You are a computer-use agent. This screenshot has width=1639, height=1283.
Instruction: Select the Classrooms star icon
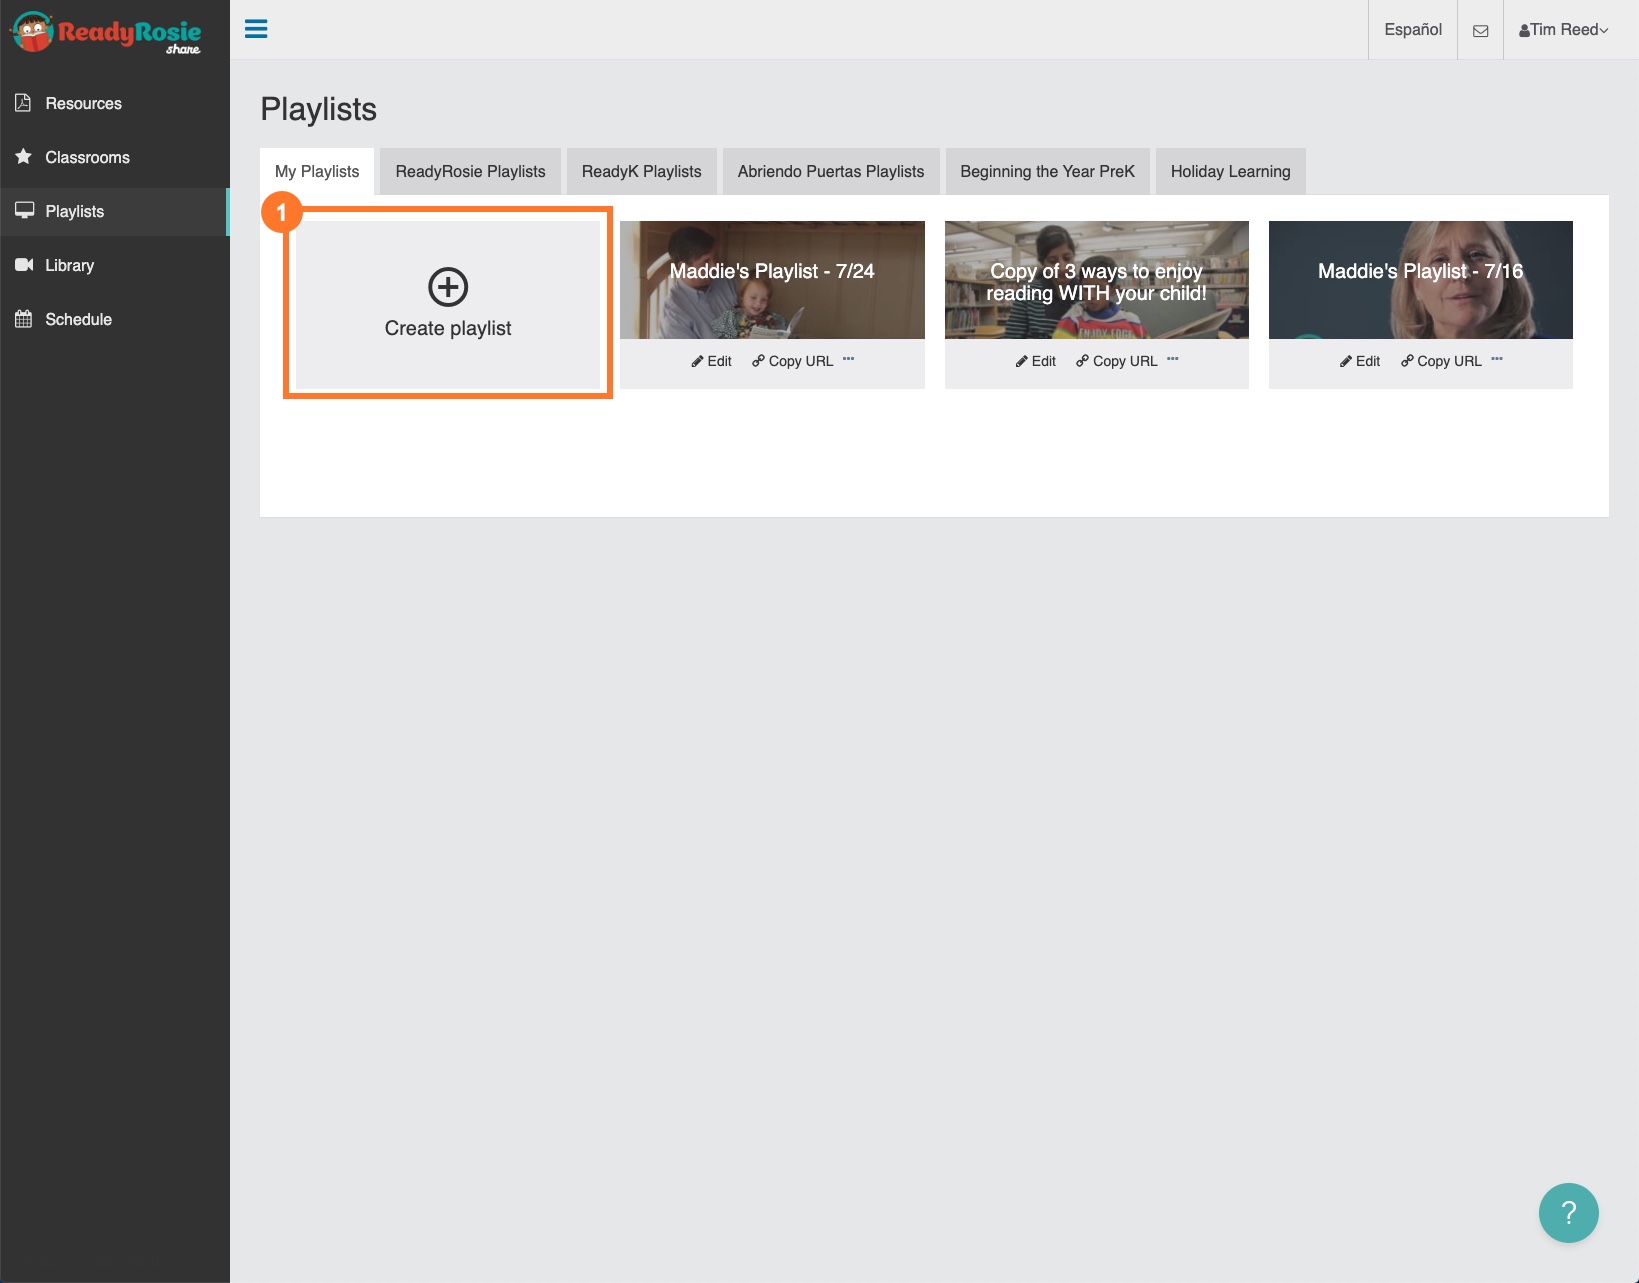click(x=21, y=157)
